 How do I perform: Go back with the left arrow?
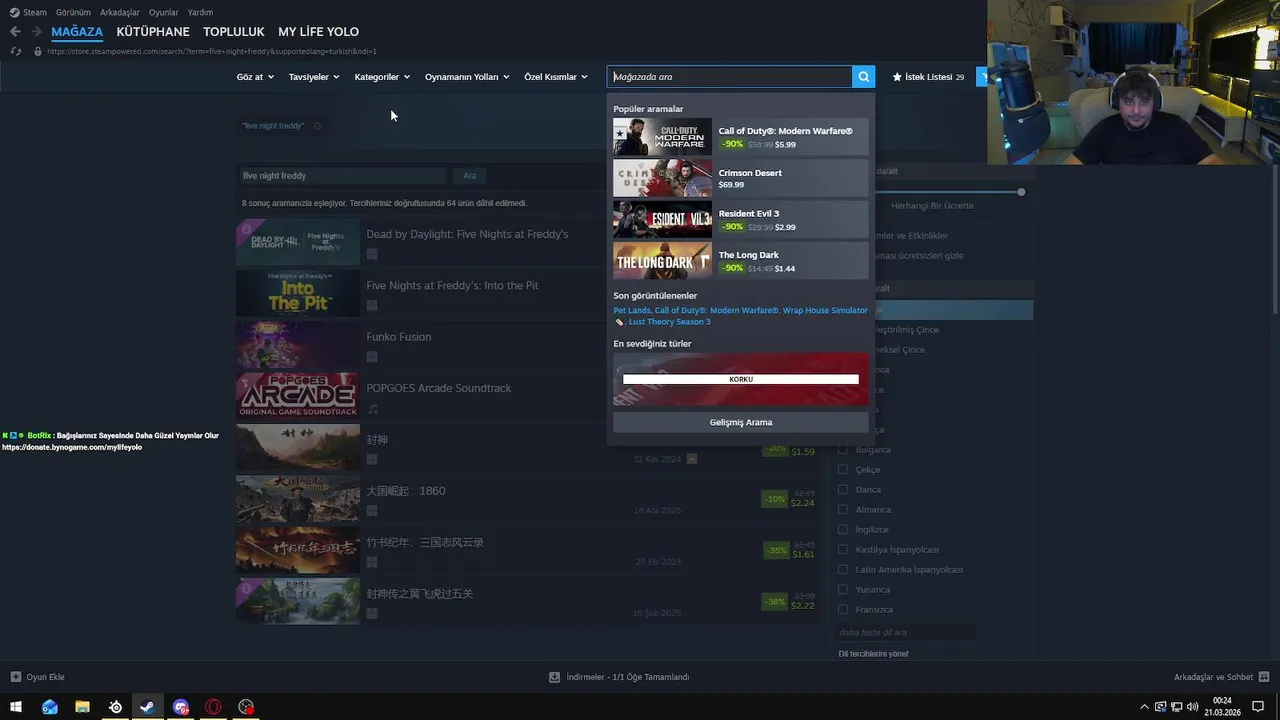15,31
